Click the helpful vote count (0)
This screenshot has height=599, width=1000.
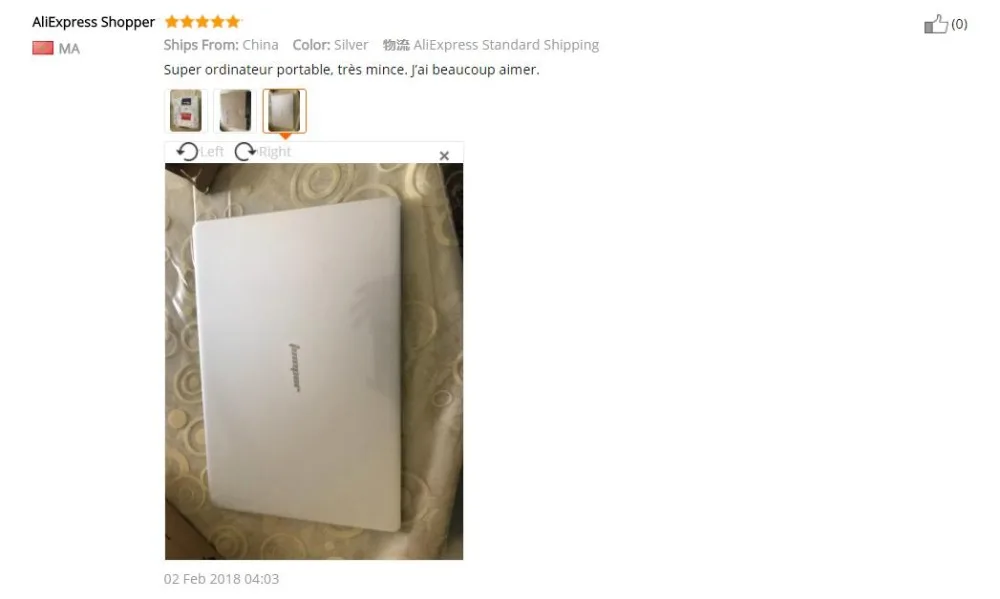tap(959, 24)
